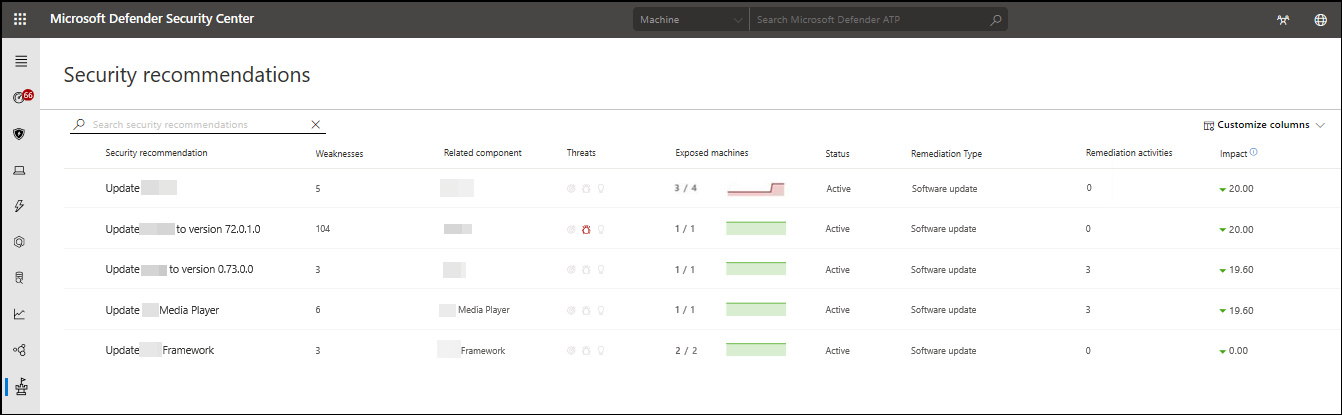Click the 0.00 impact value in Framework row
The height and width of the screenshot is (415, 1342).
(1237, 350)
